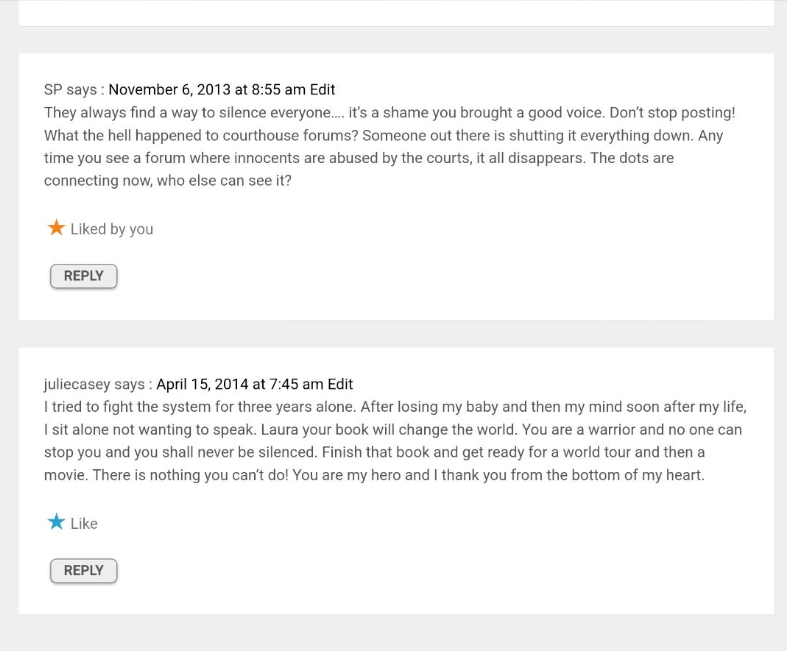Reply to SP's comment
The image size is (800, 651).
point(83,276)
